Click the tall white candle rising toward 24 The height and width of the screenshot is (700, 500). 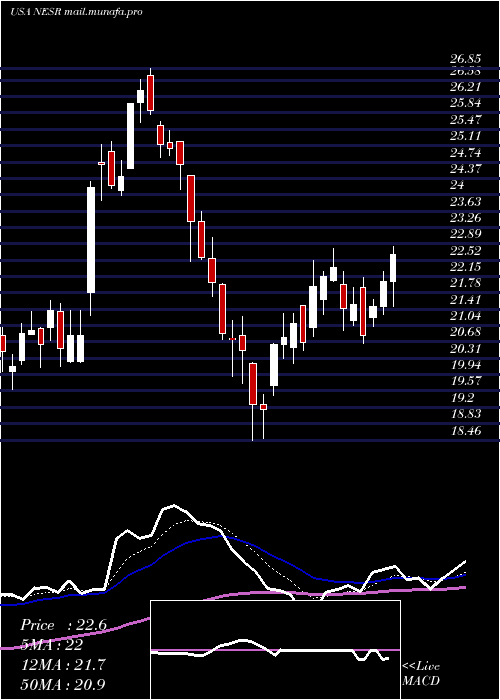pos(91,240)
